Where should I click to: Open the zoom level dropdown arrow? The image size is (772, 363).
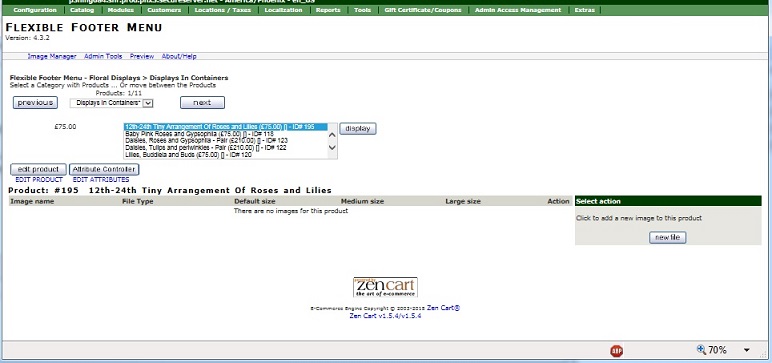746,350
